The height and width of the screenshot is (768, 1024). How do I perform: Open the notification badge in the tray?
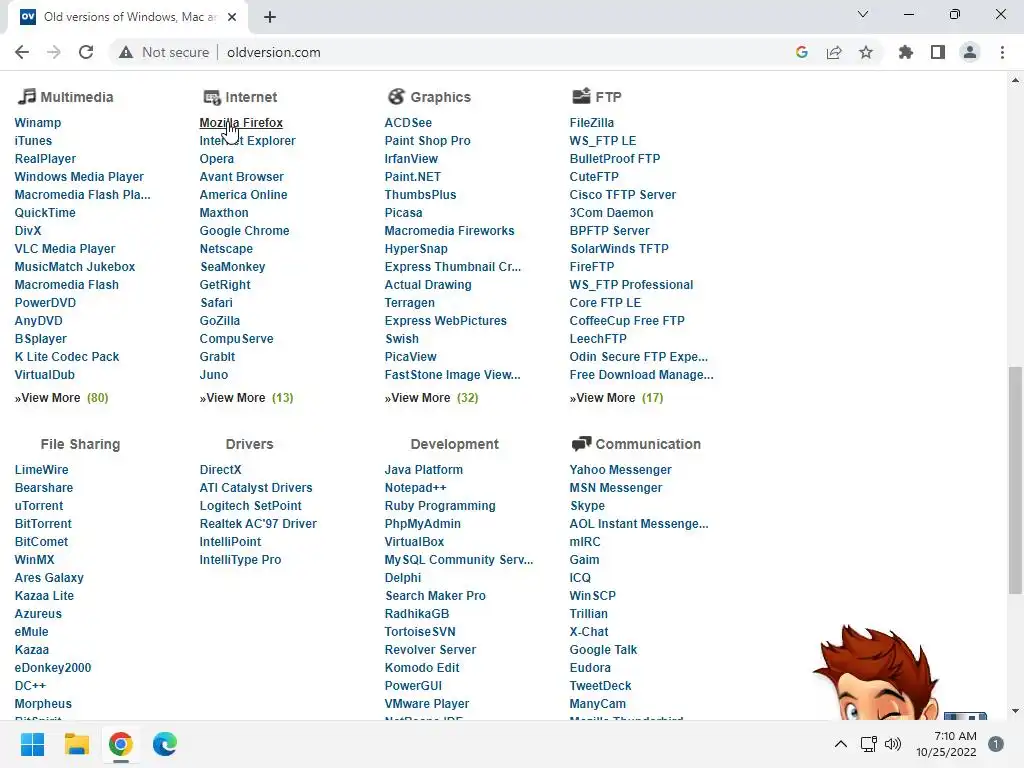point(996,744)
